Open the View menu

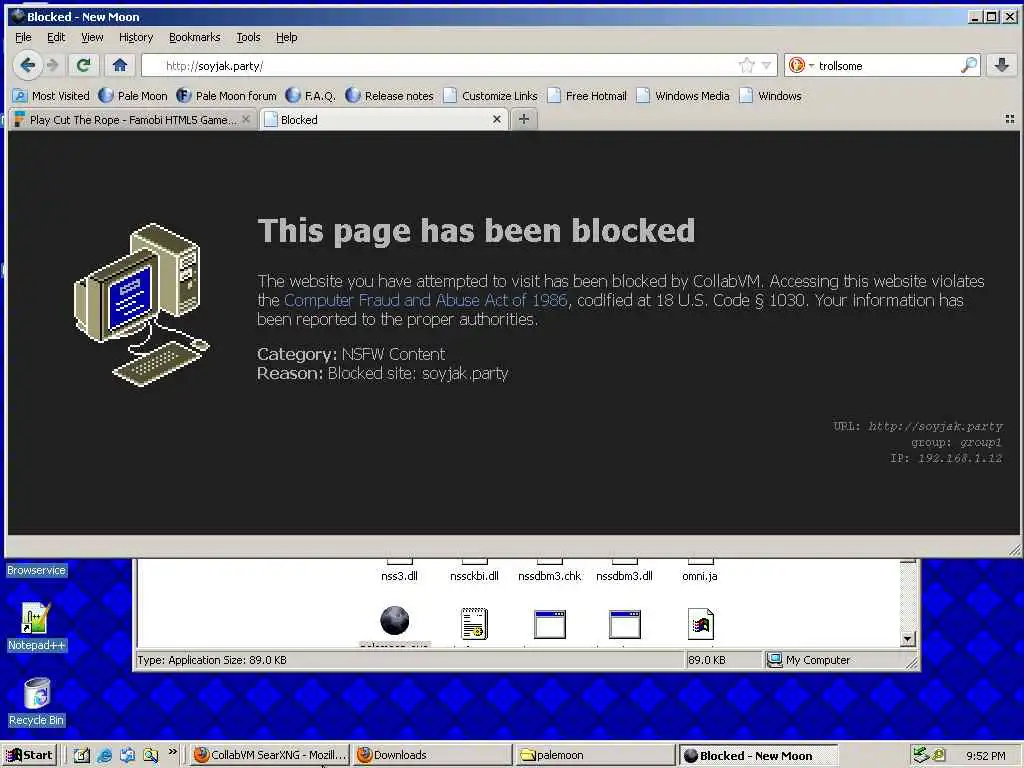pos(92,37)
